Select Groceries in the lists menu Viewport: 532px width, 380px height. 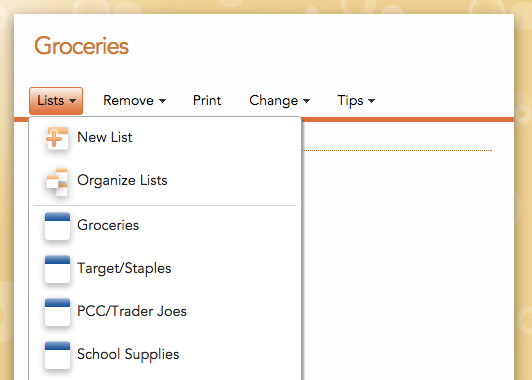108,225
